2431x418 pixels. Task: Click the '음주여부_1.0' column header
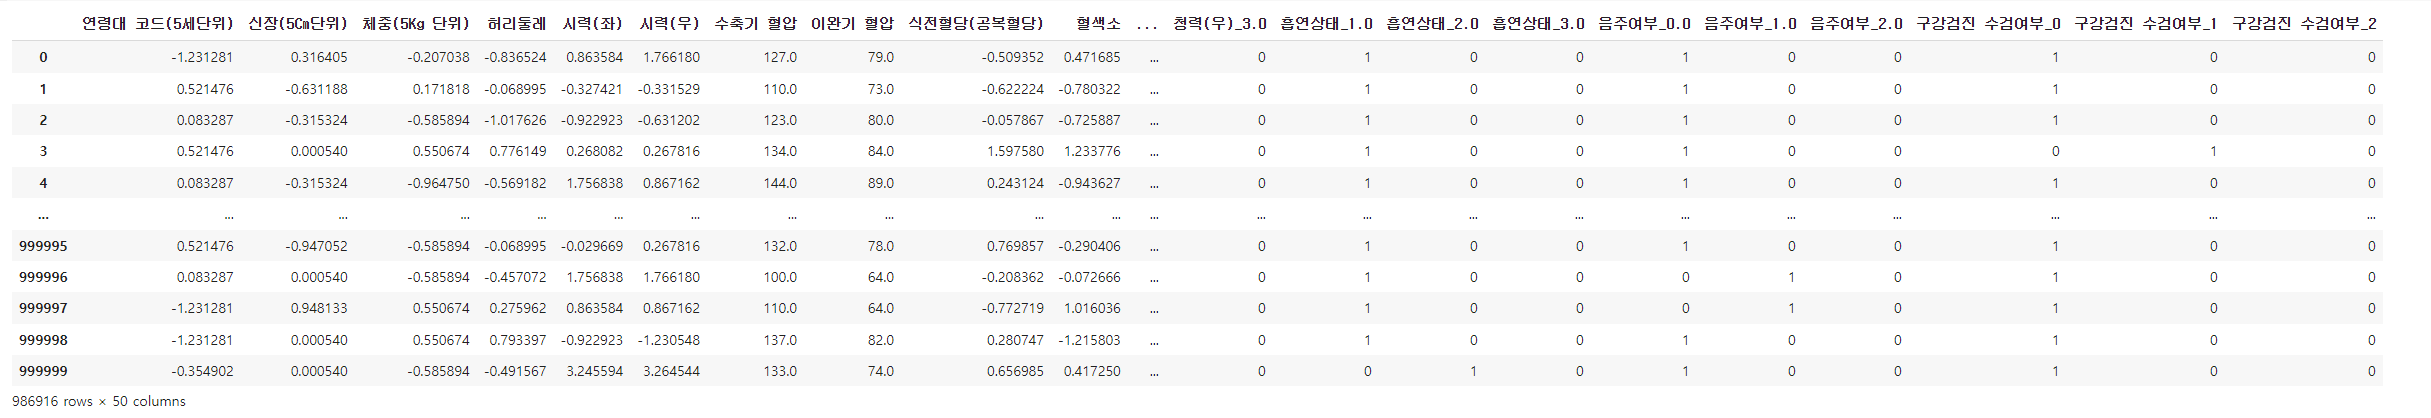point(1750,24)
